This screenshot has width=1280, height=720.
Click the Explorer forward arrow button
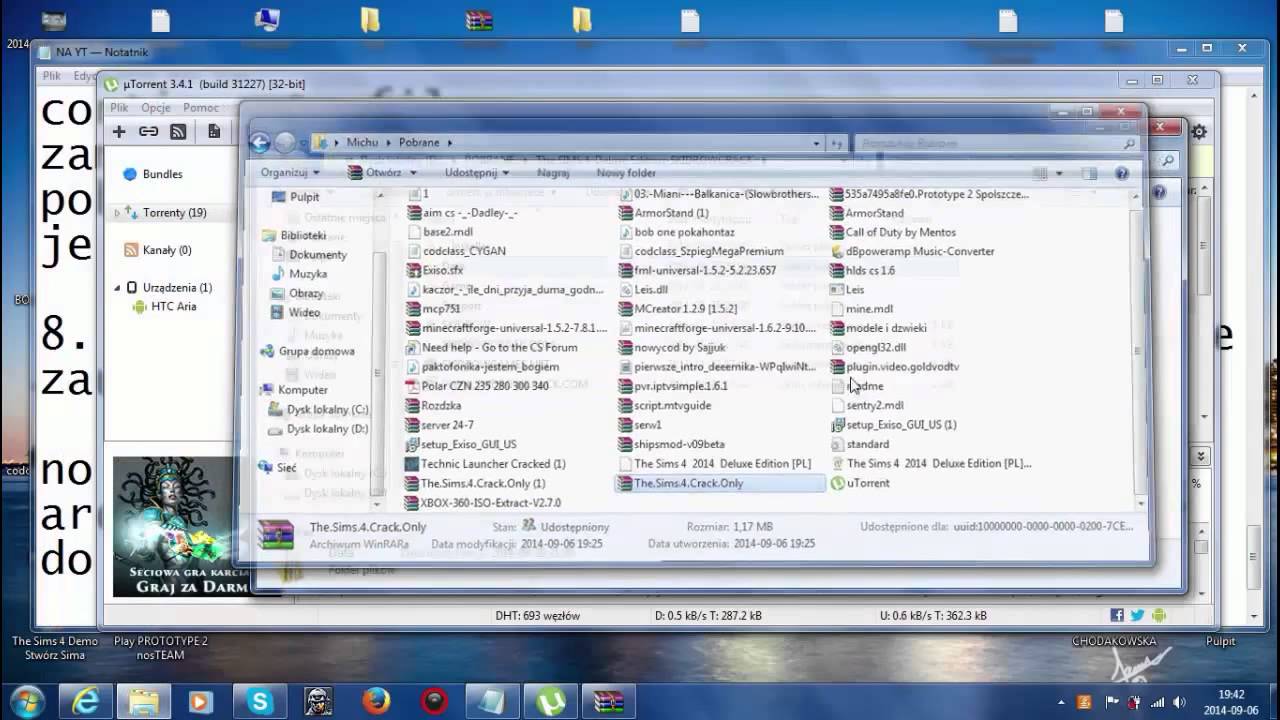point(285,143)
